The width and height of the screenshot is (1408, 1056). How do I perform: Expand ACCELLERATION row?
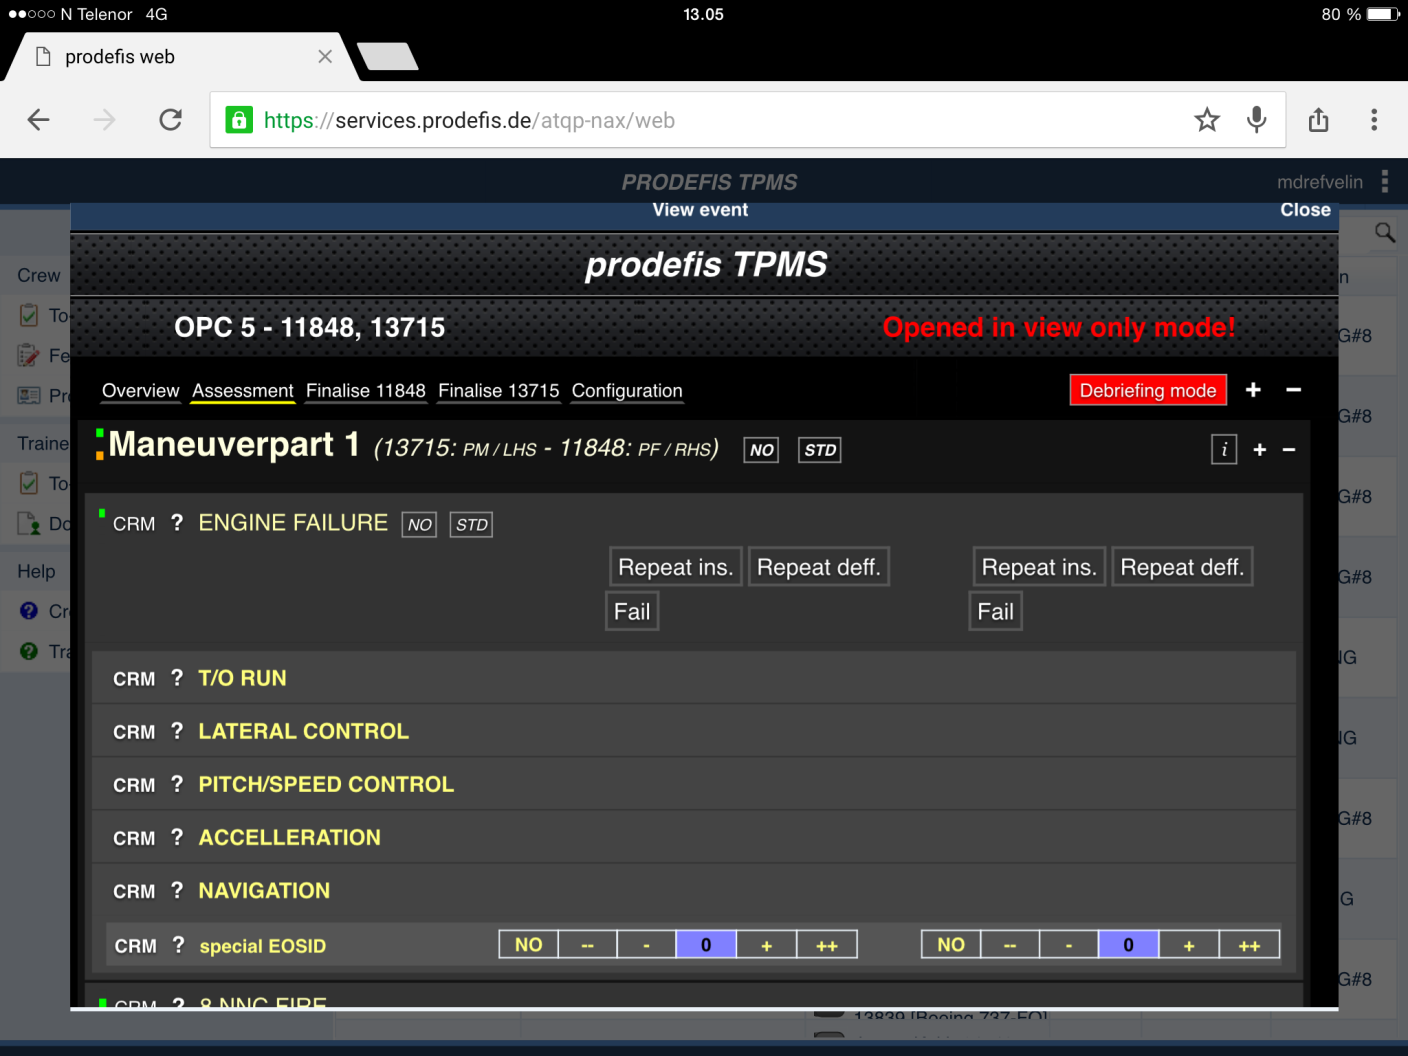[694, 837]
